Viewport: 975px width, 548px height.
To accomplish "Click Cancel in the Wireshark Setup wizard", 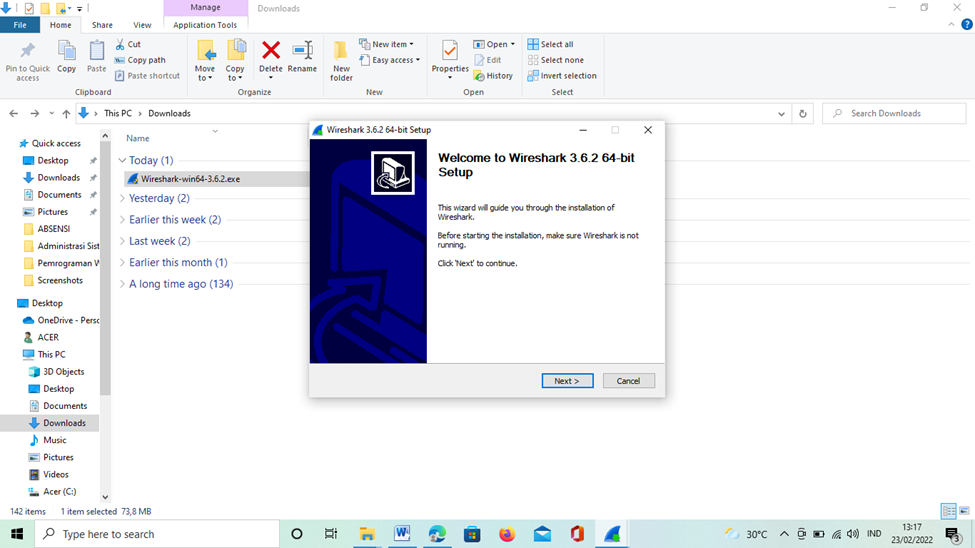I will [x=628, y=381].
